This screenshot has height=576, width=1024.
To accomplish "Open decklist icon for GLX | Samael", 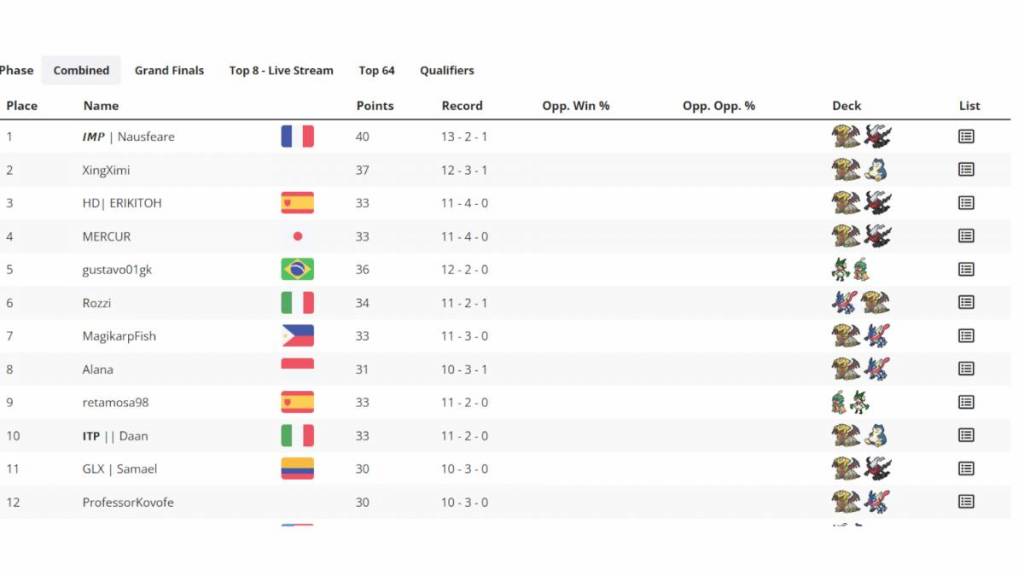I will point(966,468).
